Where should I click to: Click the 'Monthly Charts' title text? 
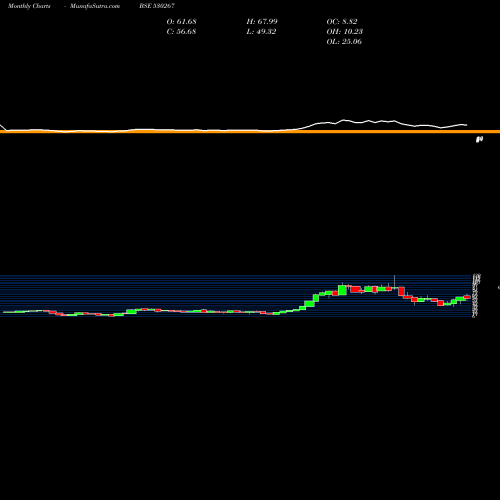pos(29,6)
